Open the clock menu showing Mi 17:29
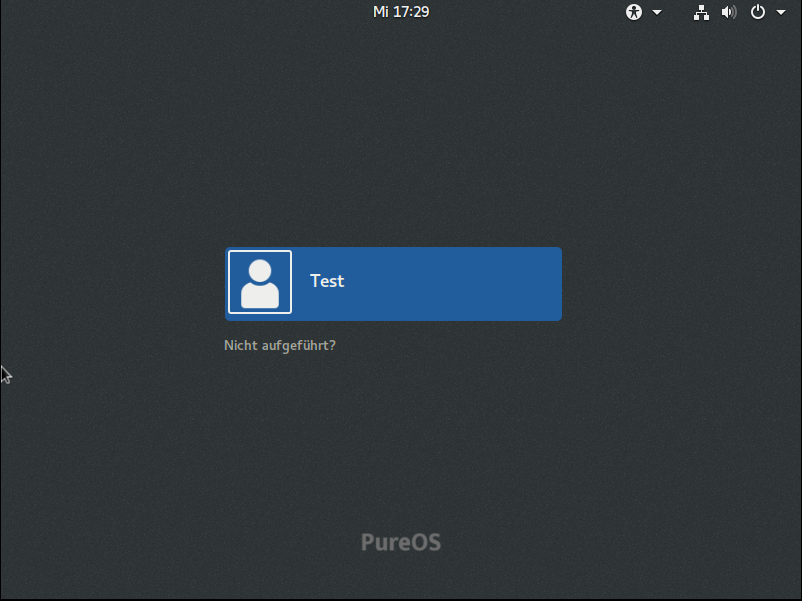 401,12
